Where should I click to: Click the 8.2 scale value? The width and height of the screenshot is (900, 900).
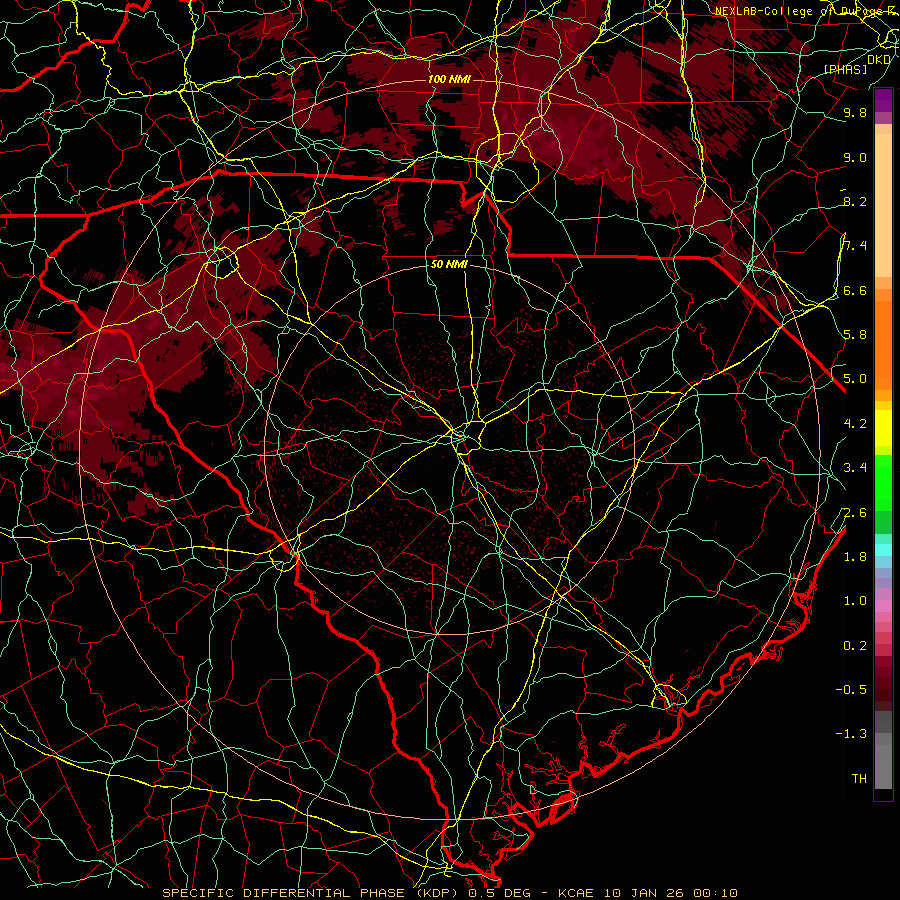point(855,201)
